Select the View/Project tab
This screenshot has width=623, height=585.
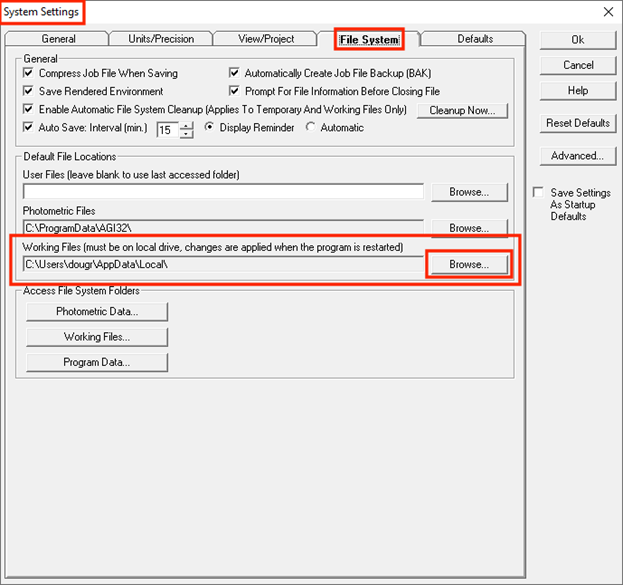pos(266,39)
